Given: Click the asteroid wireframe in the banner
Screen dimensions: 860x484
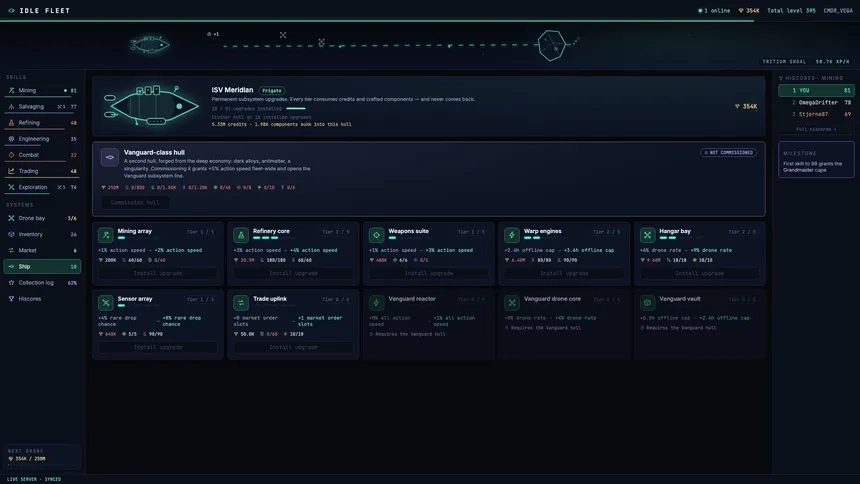Looking at the screenshot, I should pyautogui.click(x=552, y=46).
